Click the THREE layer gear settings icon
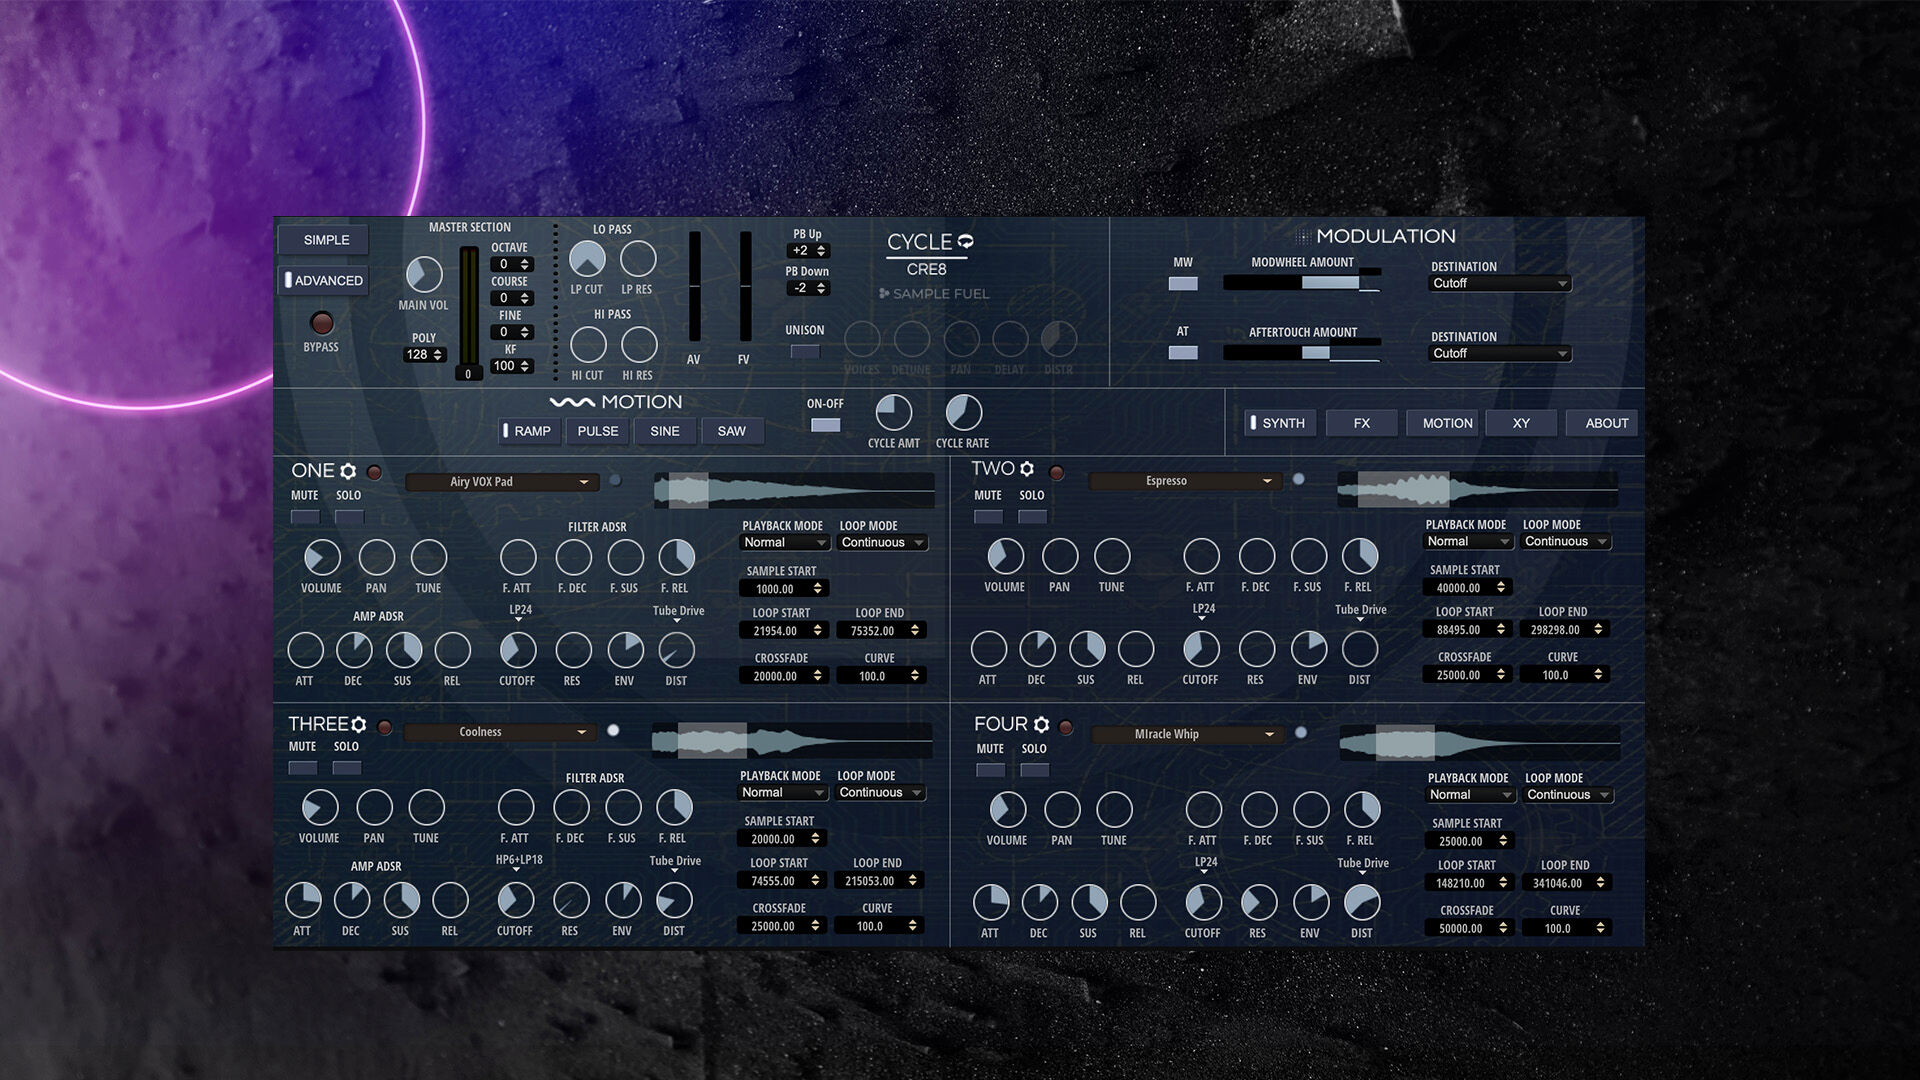Viewport: 1920px width, 1080px height. click(359, 724)
